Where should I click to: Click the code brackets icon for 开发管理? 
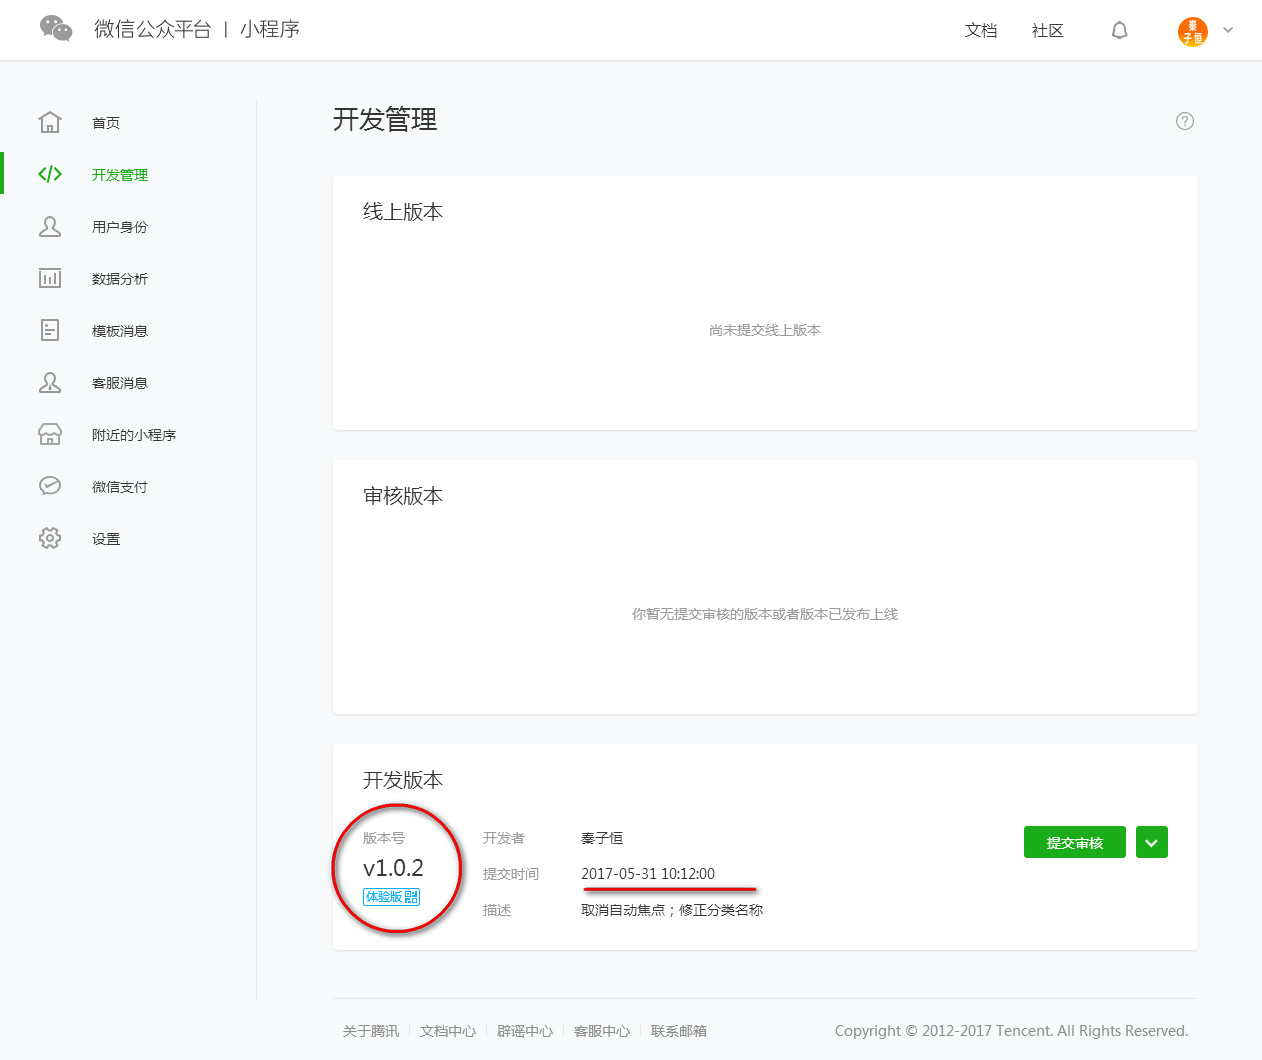(50, 174)
